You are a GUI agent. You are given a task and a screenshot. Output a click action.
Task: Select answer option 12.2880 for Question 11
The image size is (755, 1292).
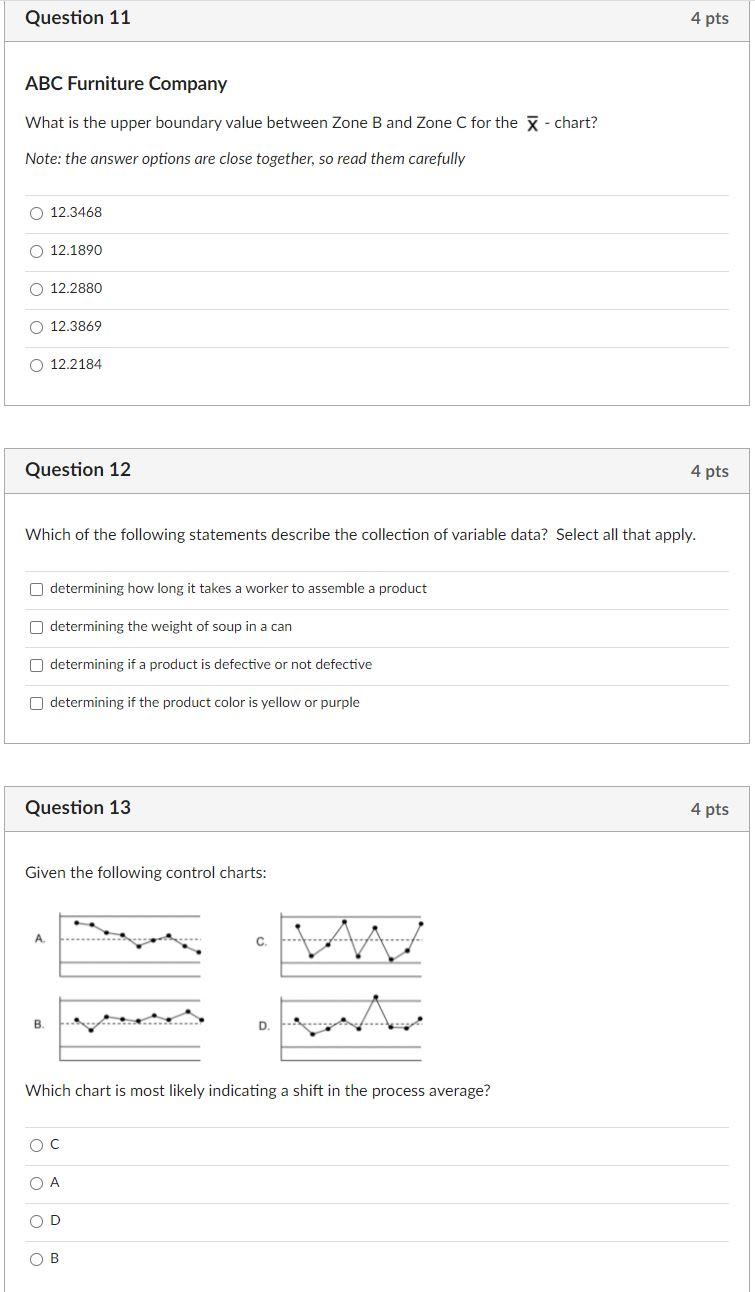click(36, 288)
